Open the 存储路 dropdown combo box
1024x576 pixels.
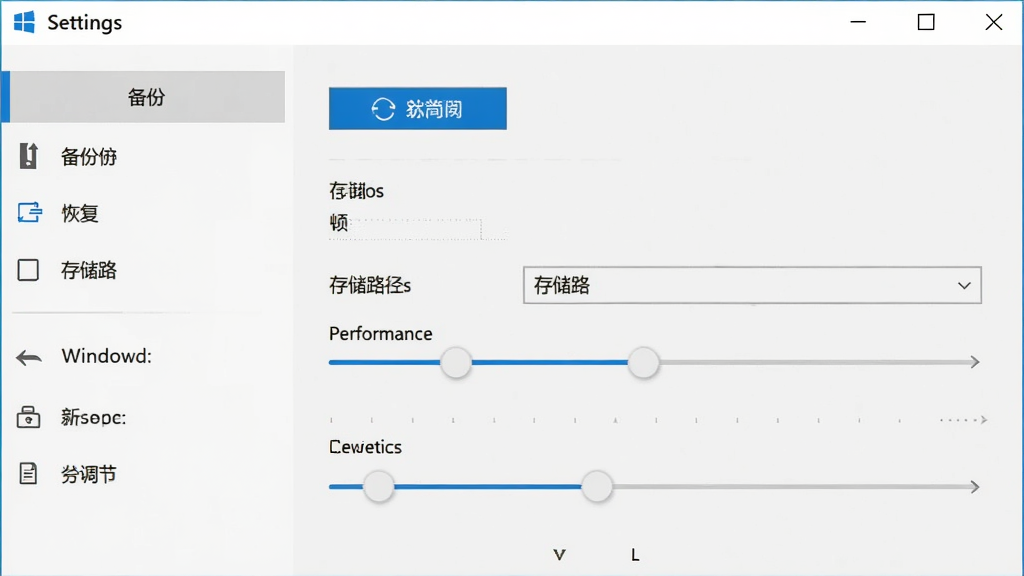[x=752, y=285]
